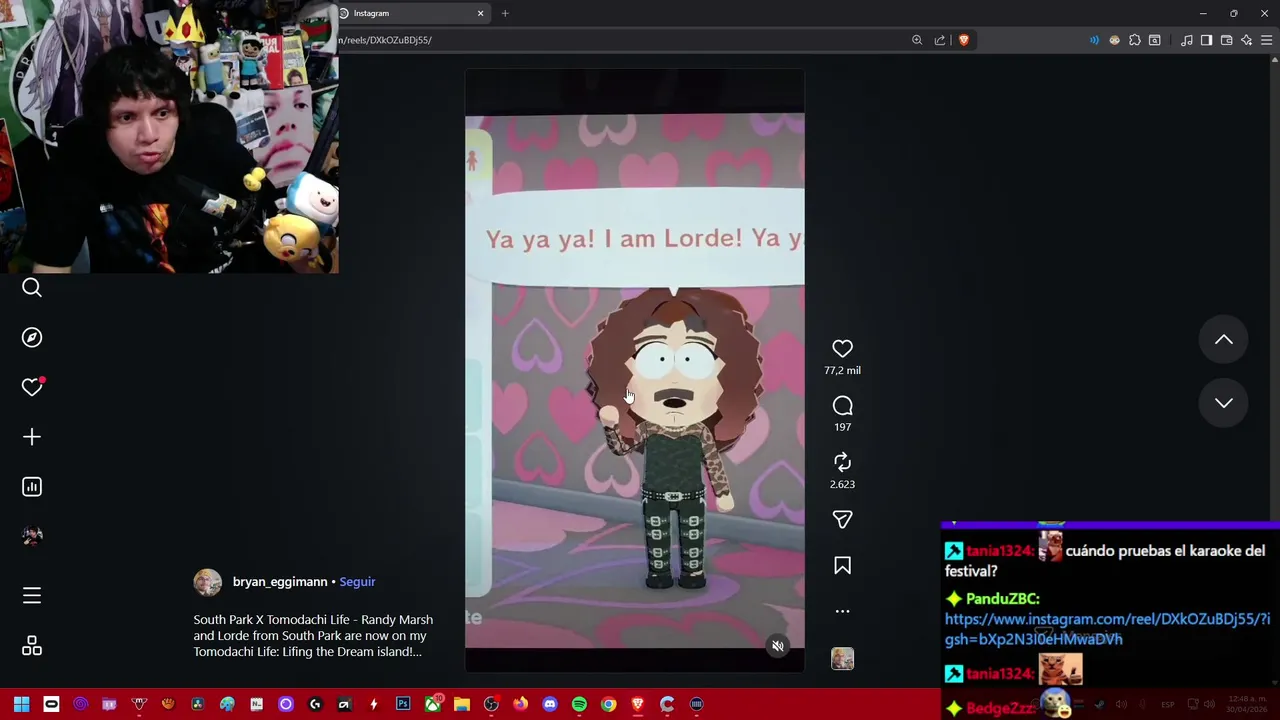Open the Windows Start button
This screenshot has height=720, width=1280.
21,704
